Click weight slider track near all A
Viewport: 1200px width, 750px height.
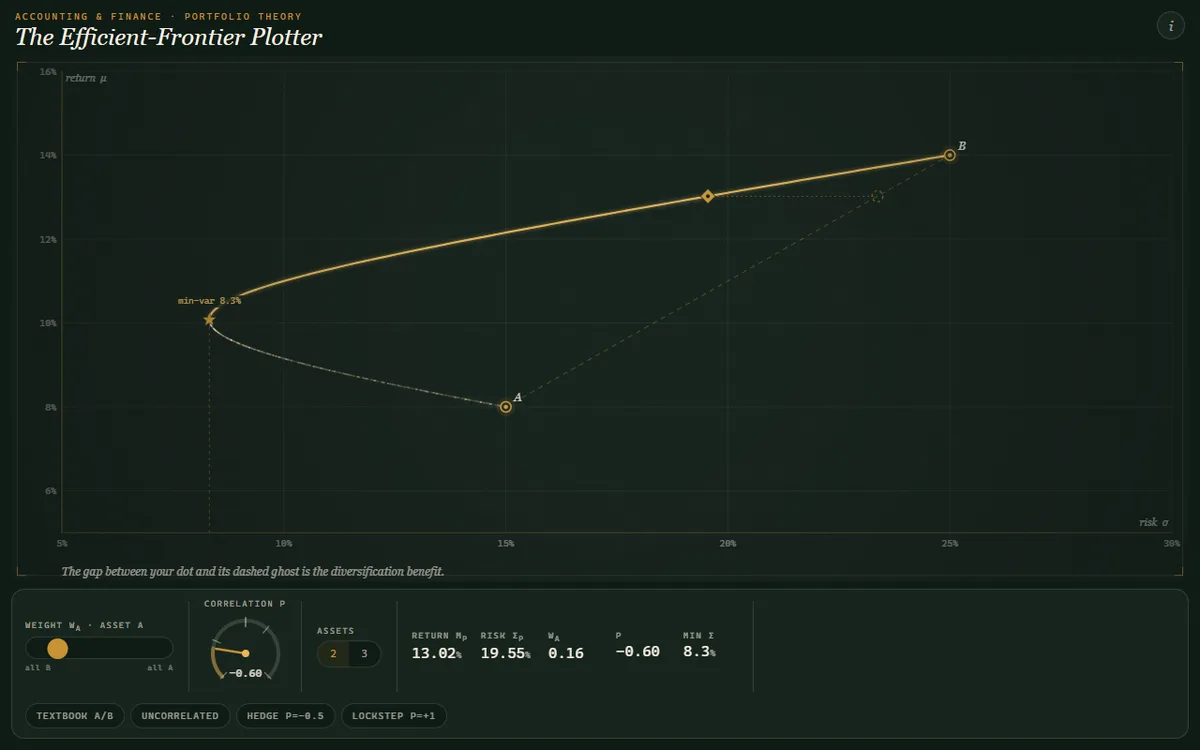point(160,648)
